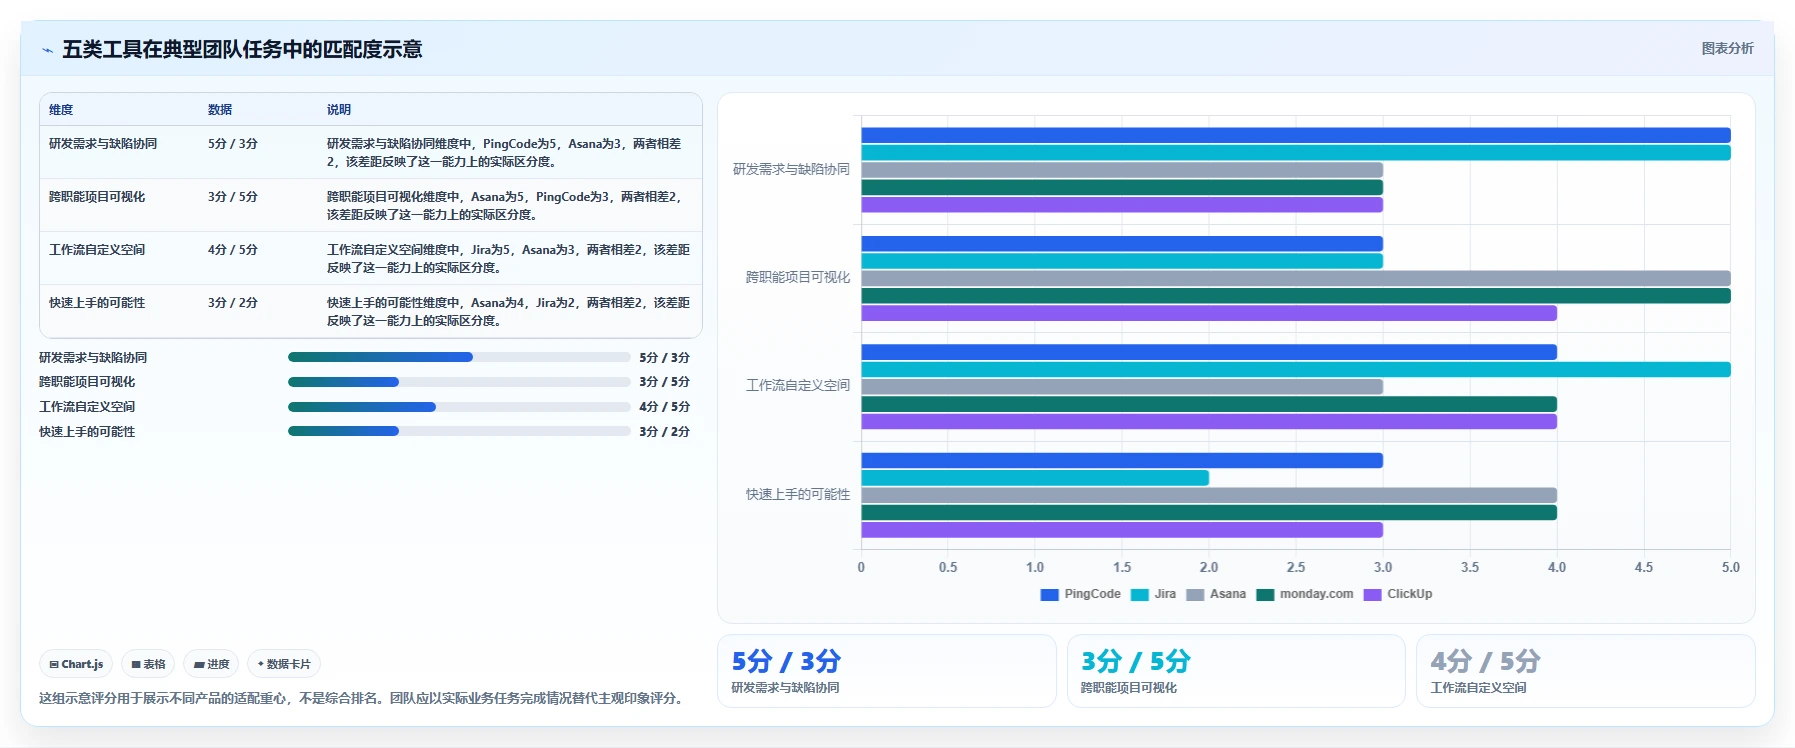The height and width of the screenshot is (748, 1795).
Task: Click the cyan Jira bar in the 工作流自定义空间 group
Action: (1295, 369)
